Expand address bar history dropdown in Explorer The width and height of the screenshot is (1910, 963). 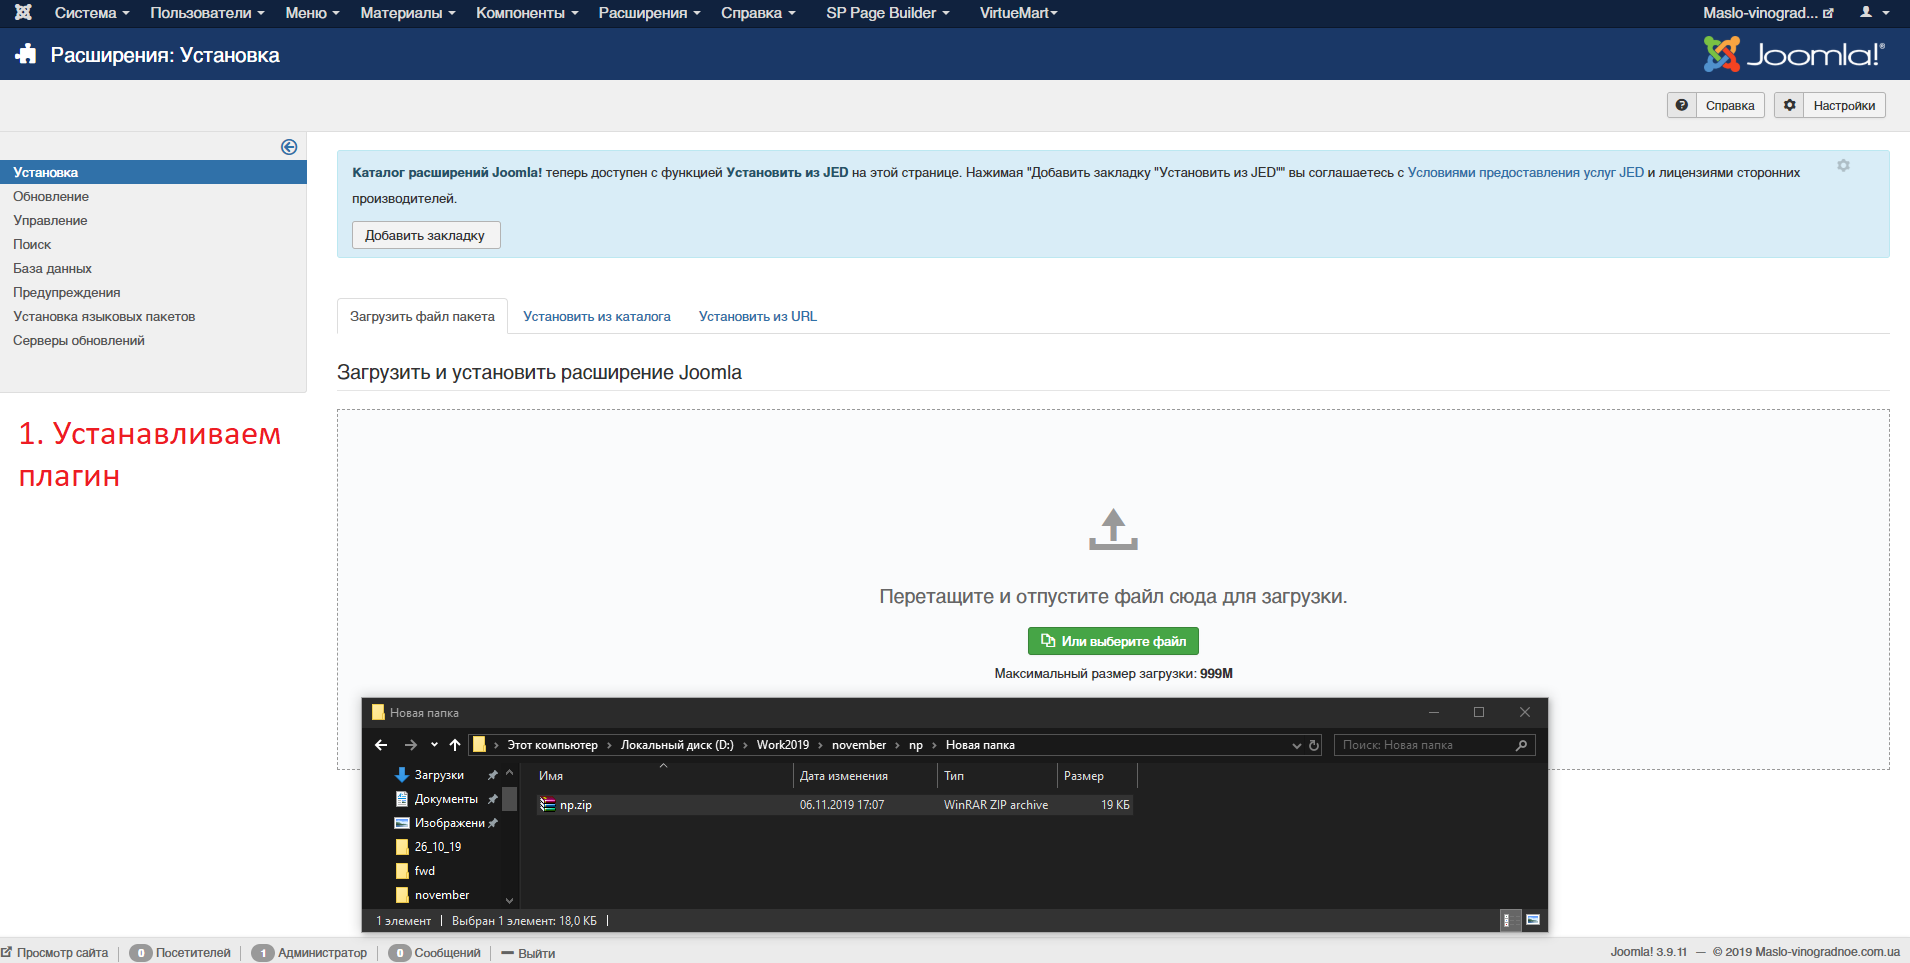click(1296, 745)
